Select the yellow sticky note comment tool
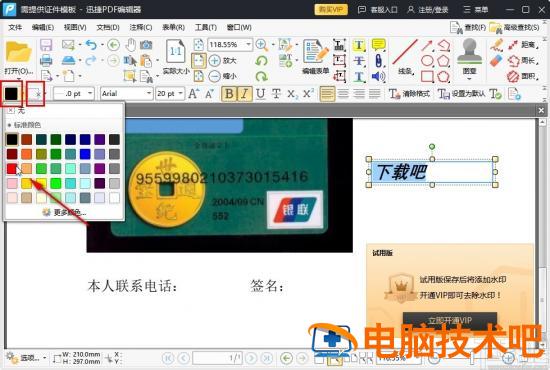550x370 pixels. click(378, 45)
